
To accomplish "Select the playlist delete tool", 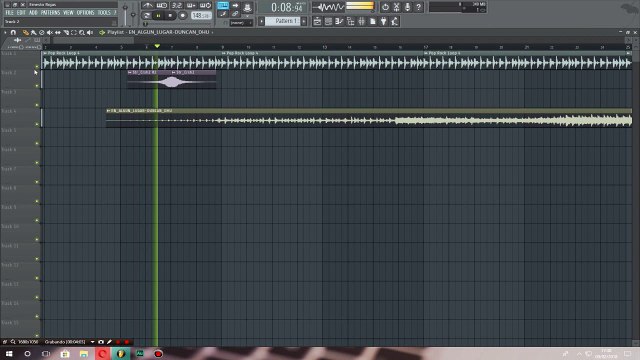I will coord(42,32).
